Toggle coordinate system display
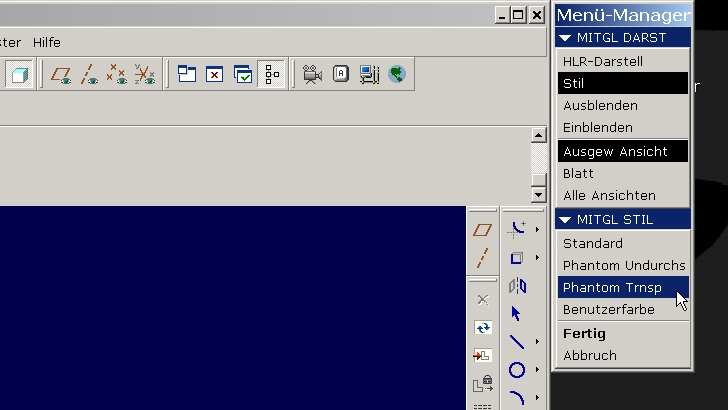The image size is (728, 410). click(x=144, y=74)
